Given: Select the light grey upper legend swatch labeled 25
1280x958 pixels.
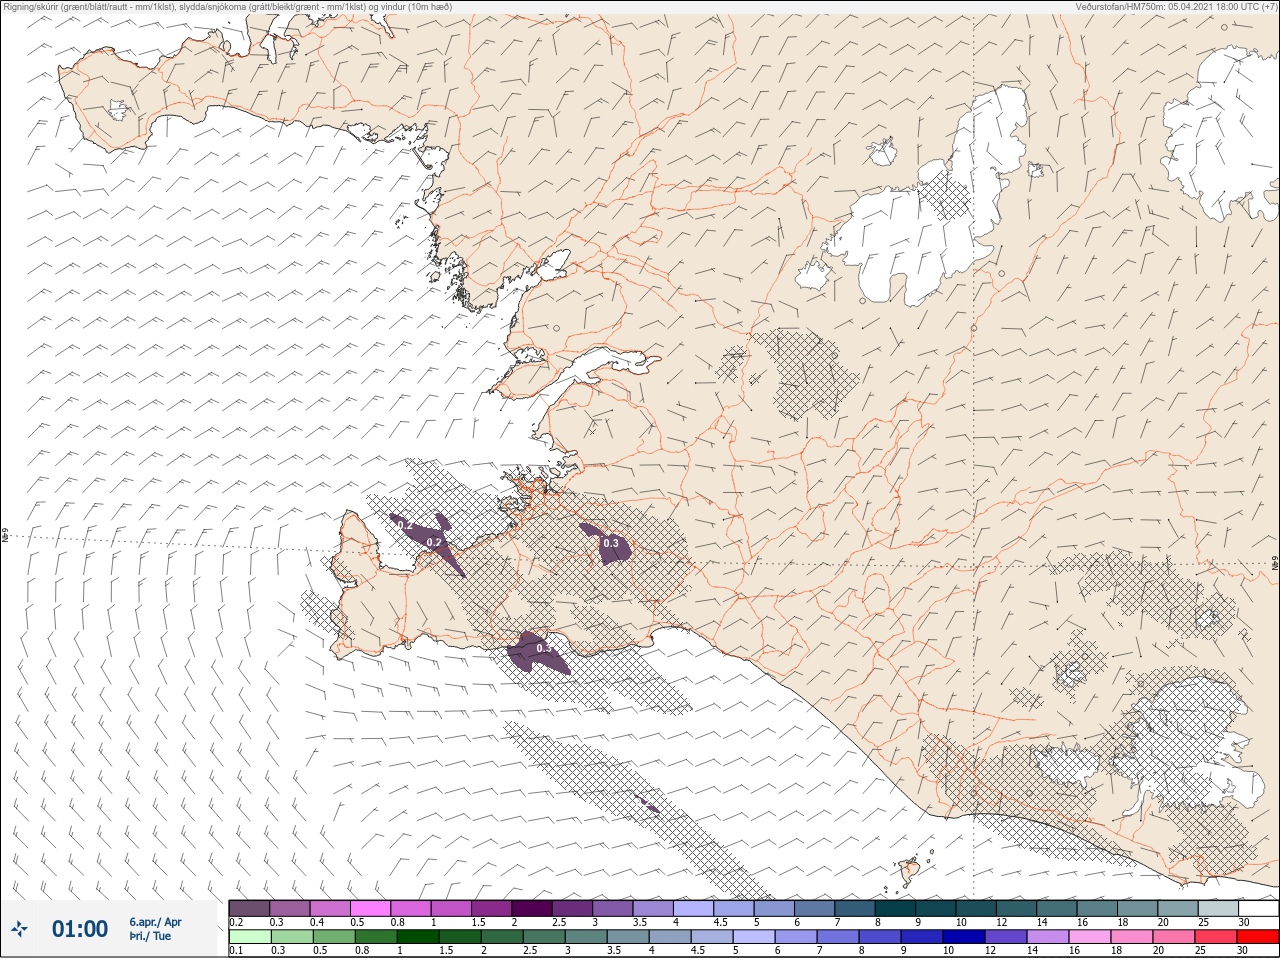Looking at the screenshot, I should pos(1218,908).
